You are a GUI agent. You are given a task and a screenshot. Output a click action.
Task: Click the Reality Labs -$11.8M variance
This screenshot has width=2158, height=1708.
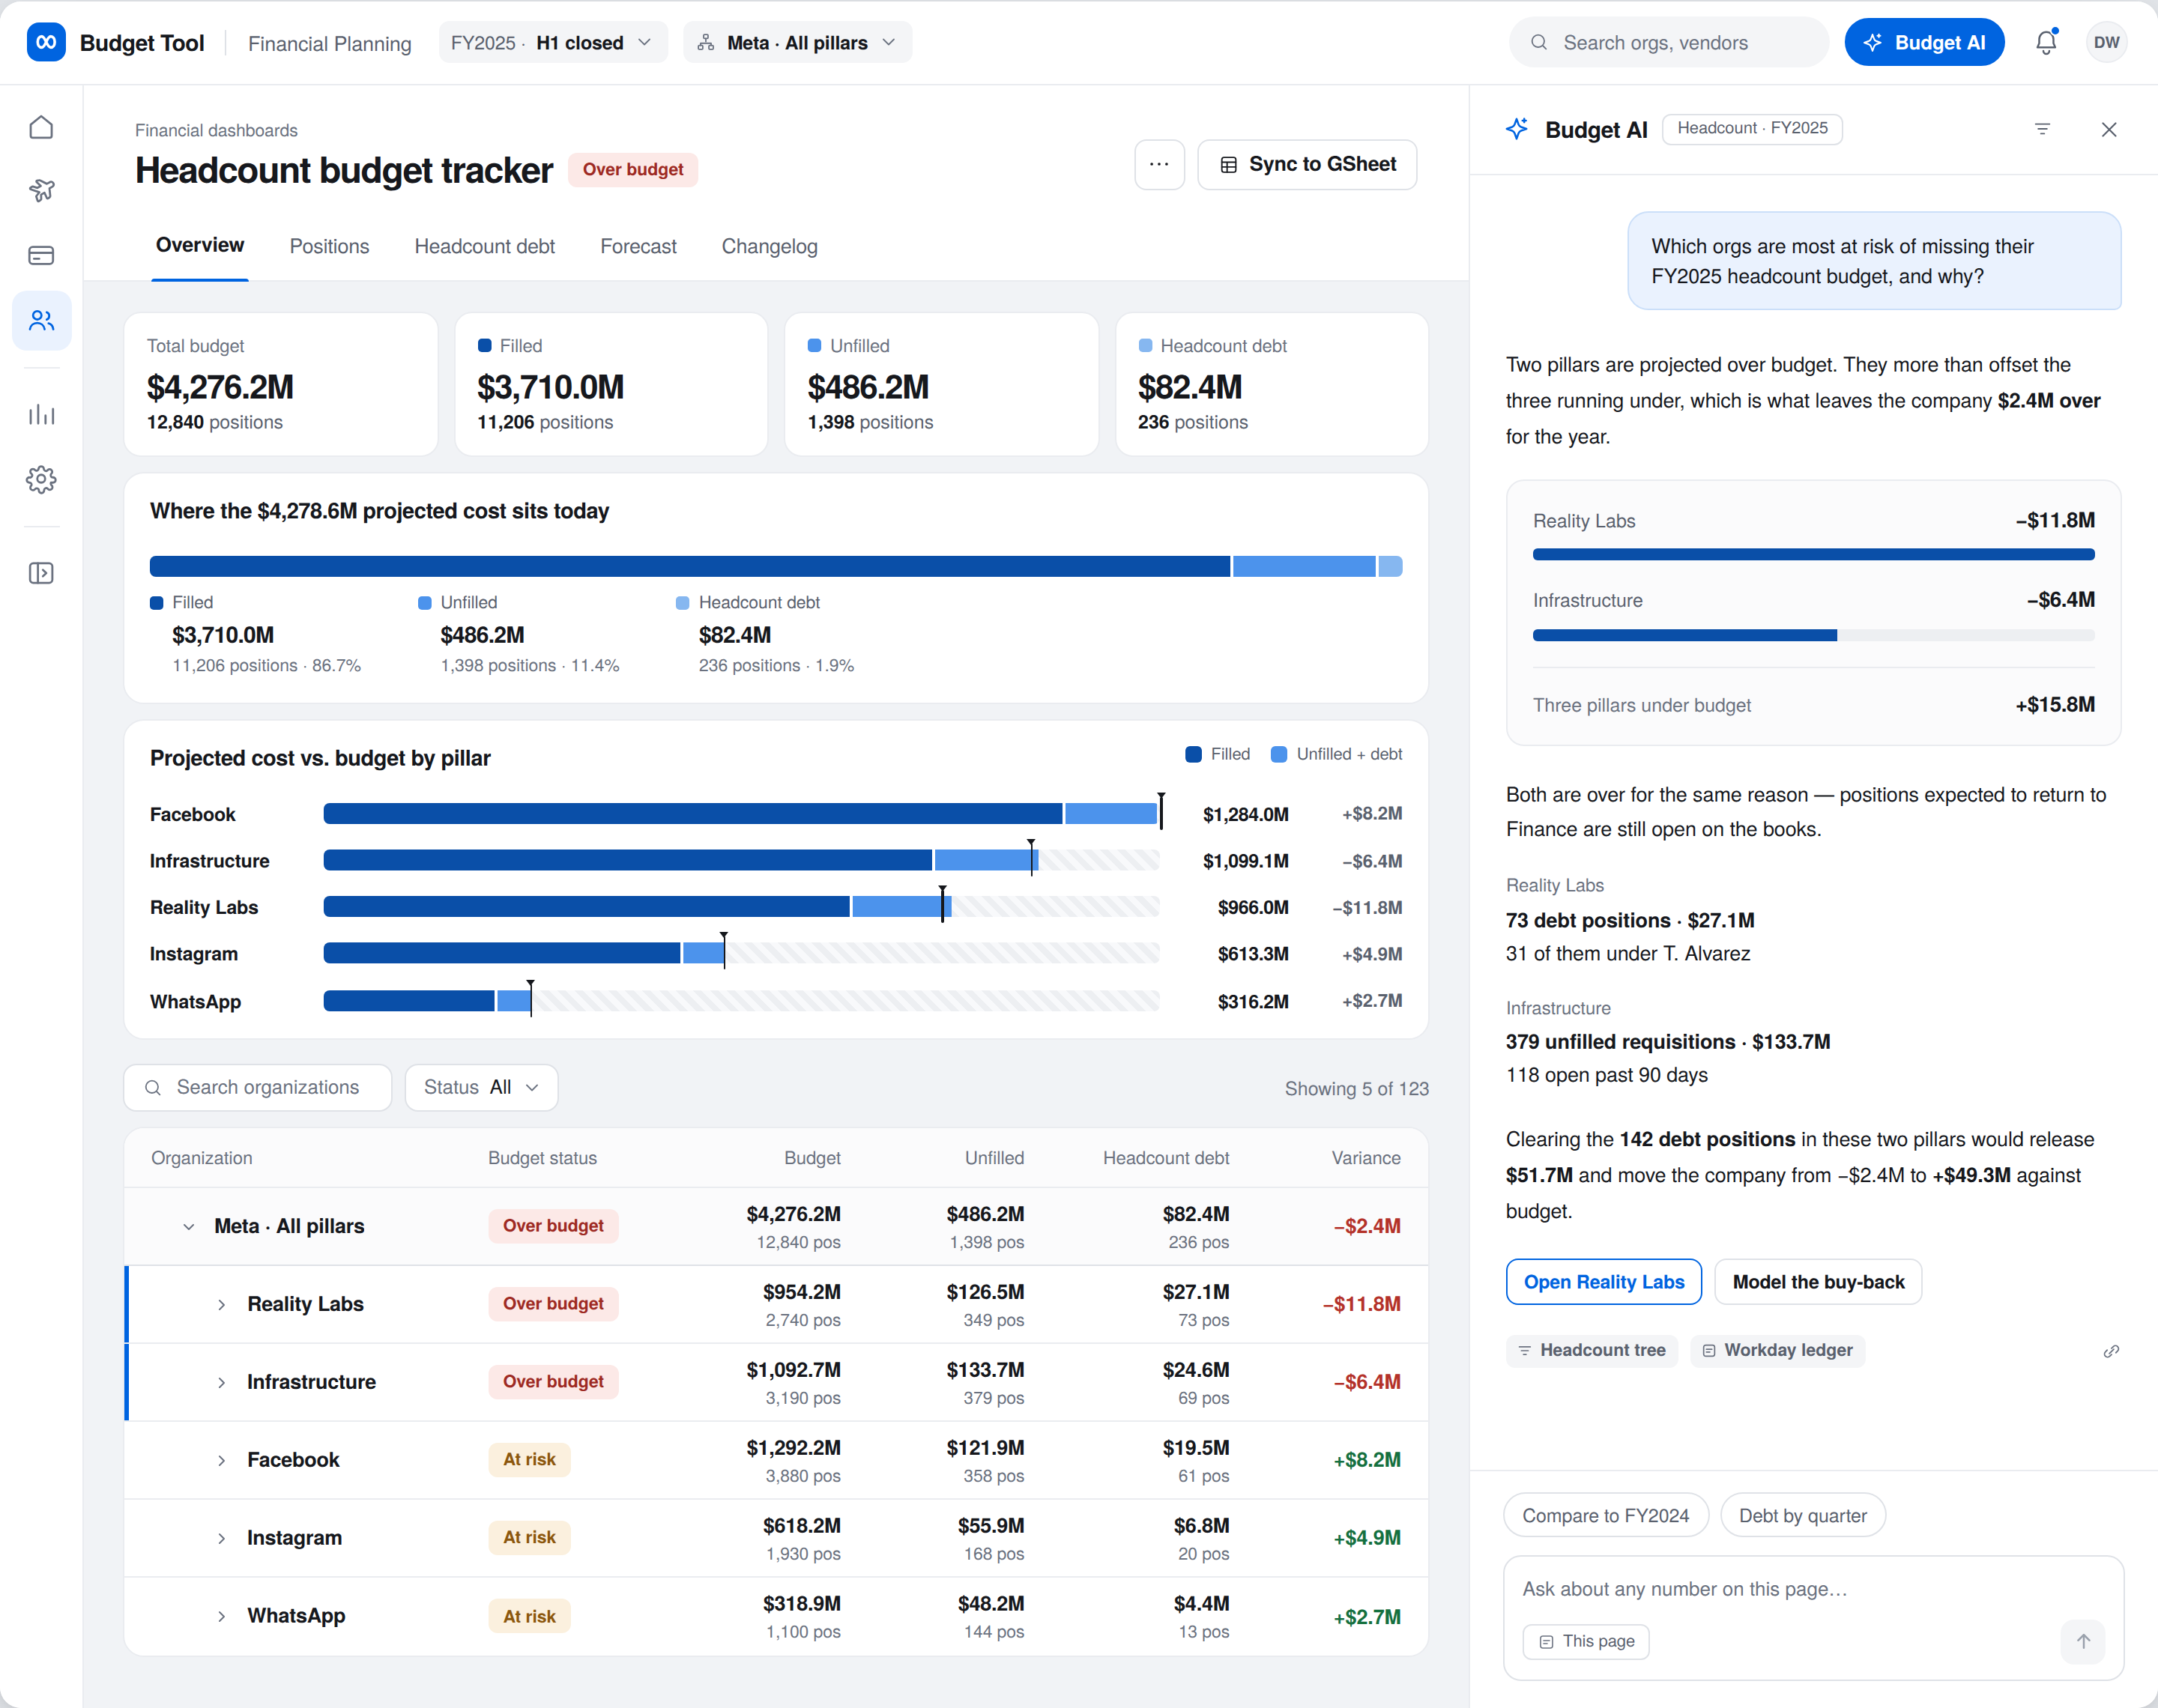tap(1361, 1304)
